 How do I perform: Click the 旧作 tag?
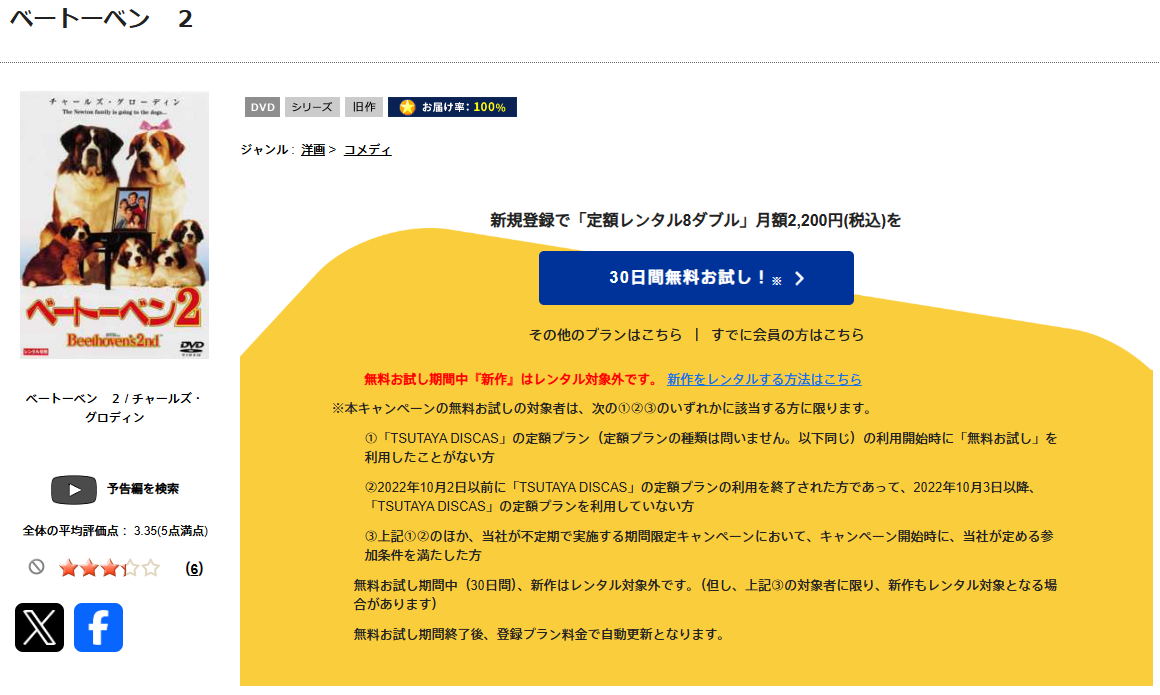click(x=364, y=107)
